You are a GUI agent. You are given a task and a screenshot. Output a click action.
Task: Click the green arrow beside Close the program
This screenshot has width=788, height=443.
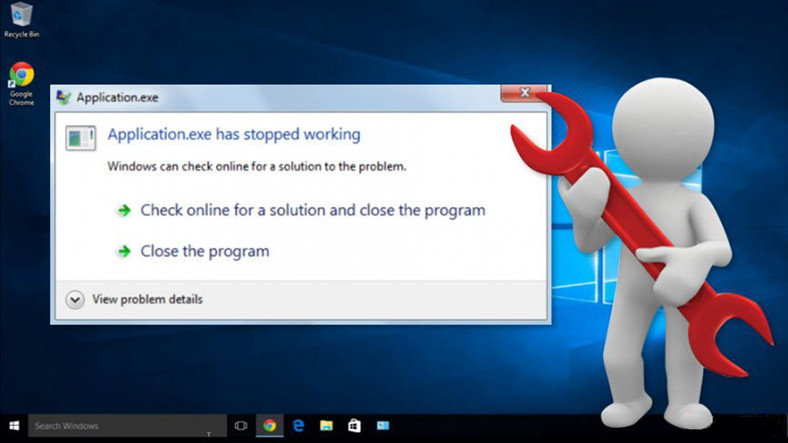pyautogui.click(x=124, y=251)
